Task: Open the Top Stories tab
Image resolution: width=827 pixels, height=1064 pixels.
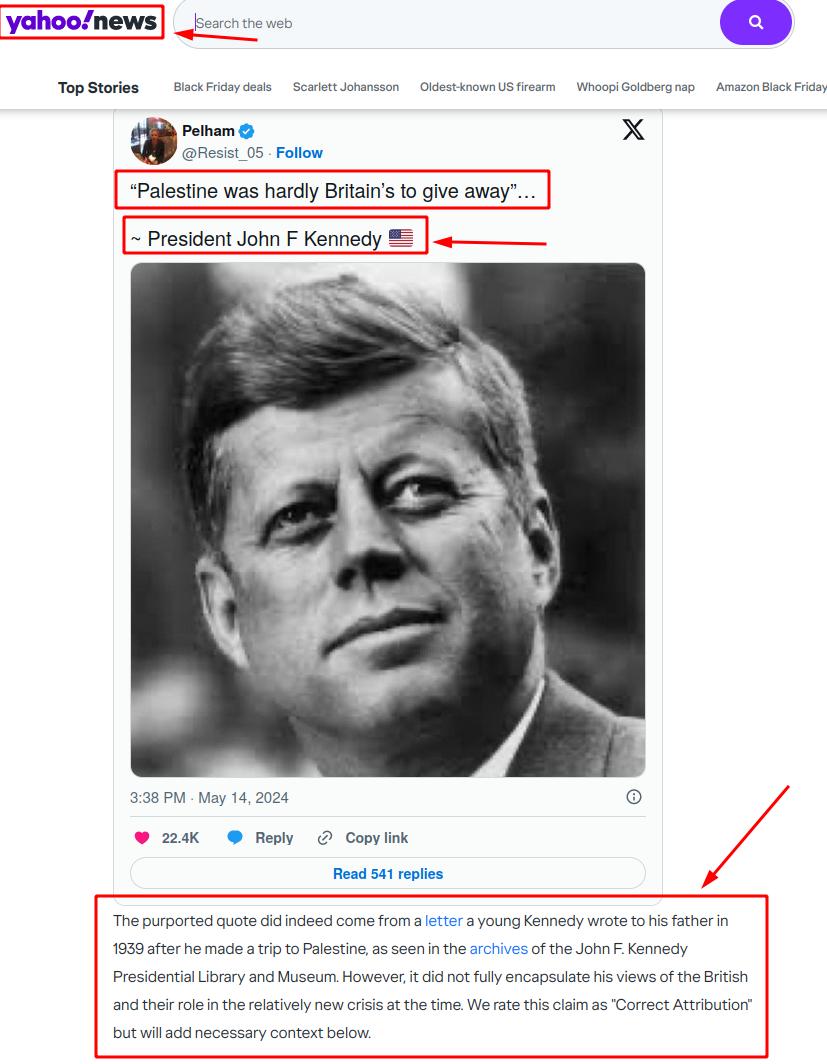Action: click(98, 87)
